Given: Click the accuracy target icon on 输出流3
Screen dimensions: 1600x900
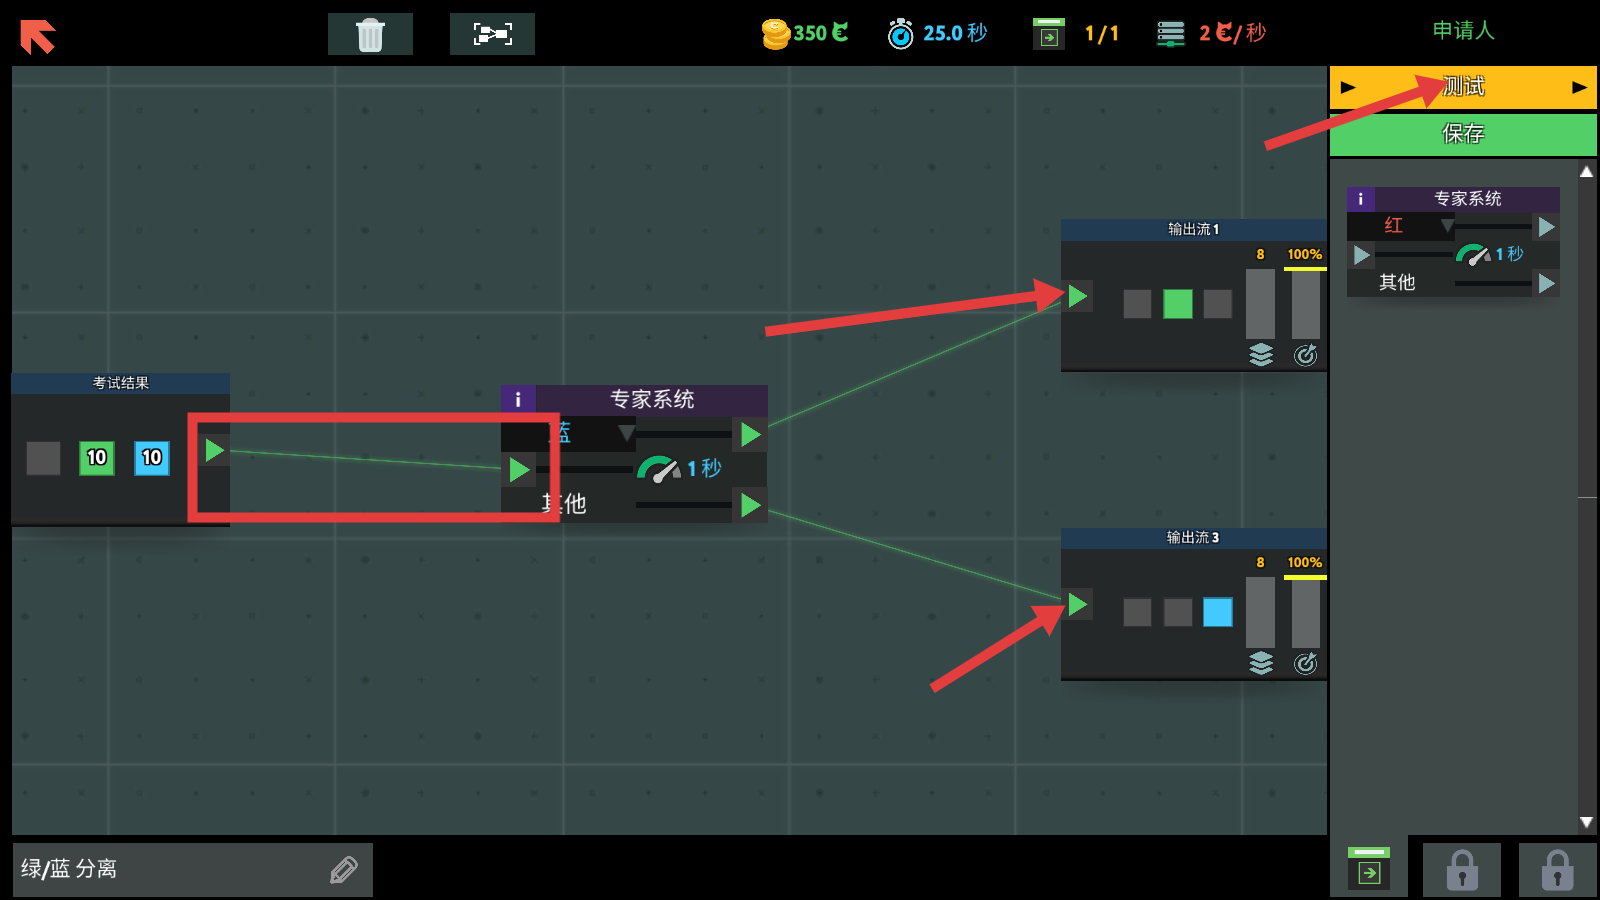Looking at the screenshot, I should coord(1306,662).
